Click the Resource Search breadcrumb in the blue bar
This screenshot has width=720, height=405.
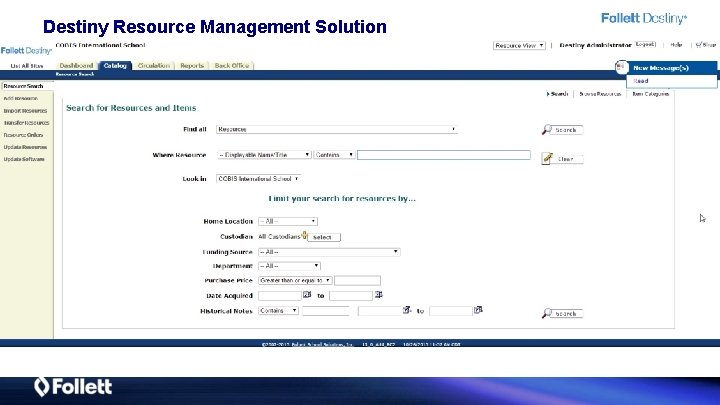pos(75,74)
